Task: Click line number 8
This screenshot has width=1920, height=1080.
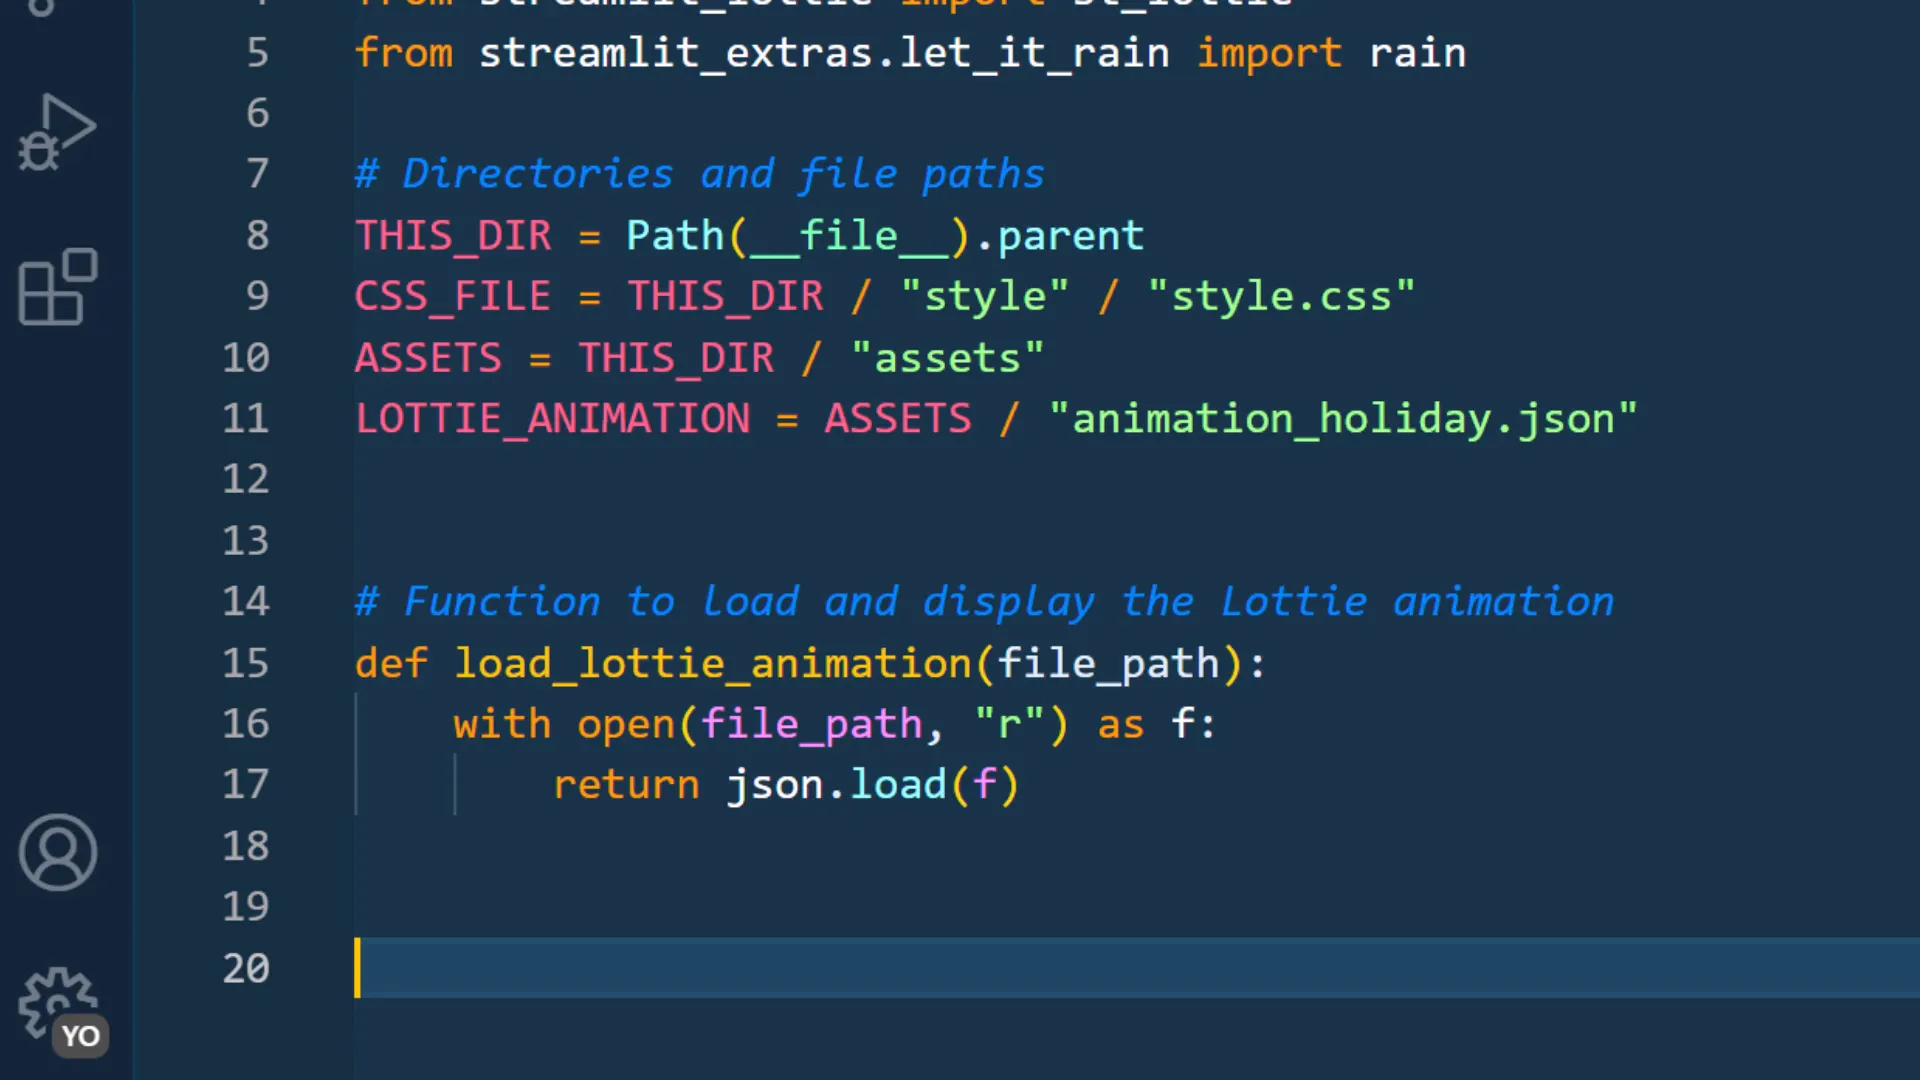Action: 257,235
